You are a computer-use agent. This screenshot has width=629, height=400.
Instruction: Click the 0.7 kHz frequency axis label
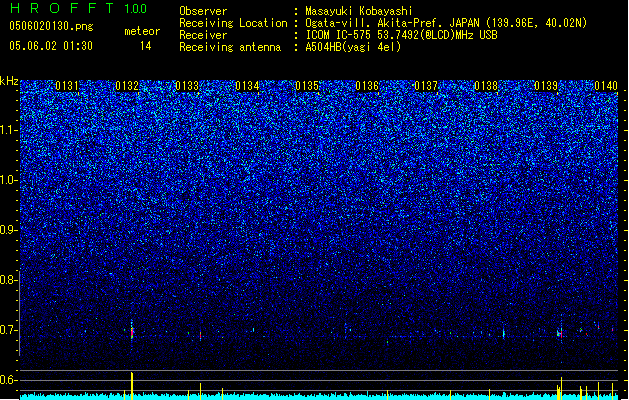8,330
